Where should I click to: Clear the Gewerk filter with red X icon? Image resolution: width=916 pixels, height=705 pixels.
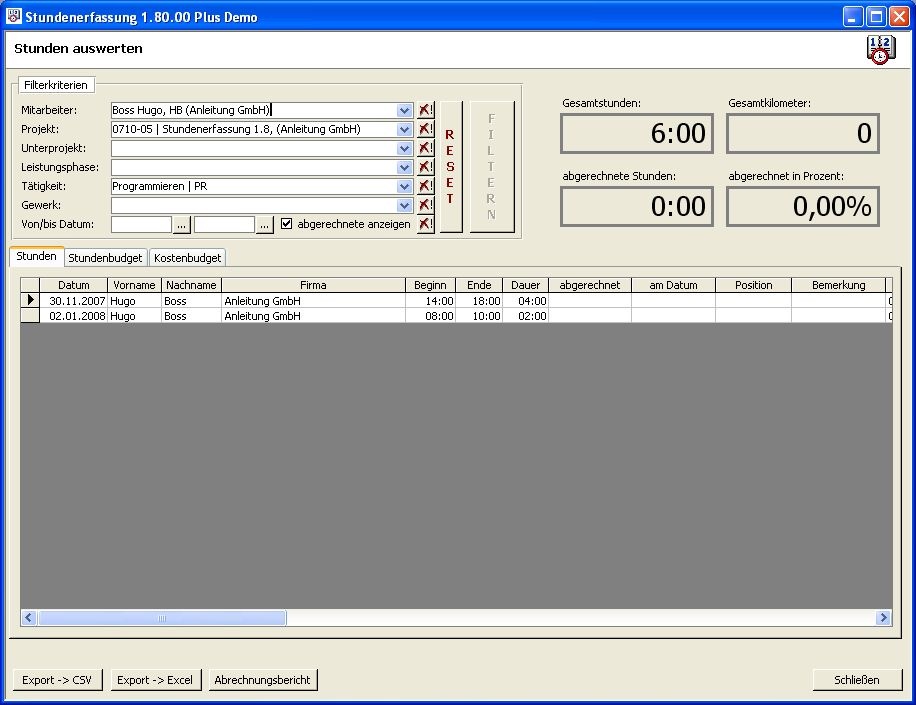tap(426, 206)
